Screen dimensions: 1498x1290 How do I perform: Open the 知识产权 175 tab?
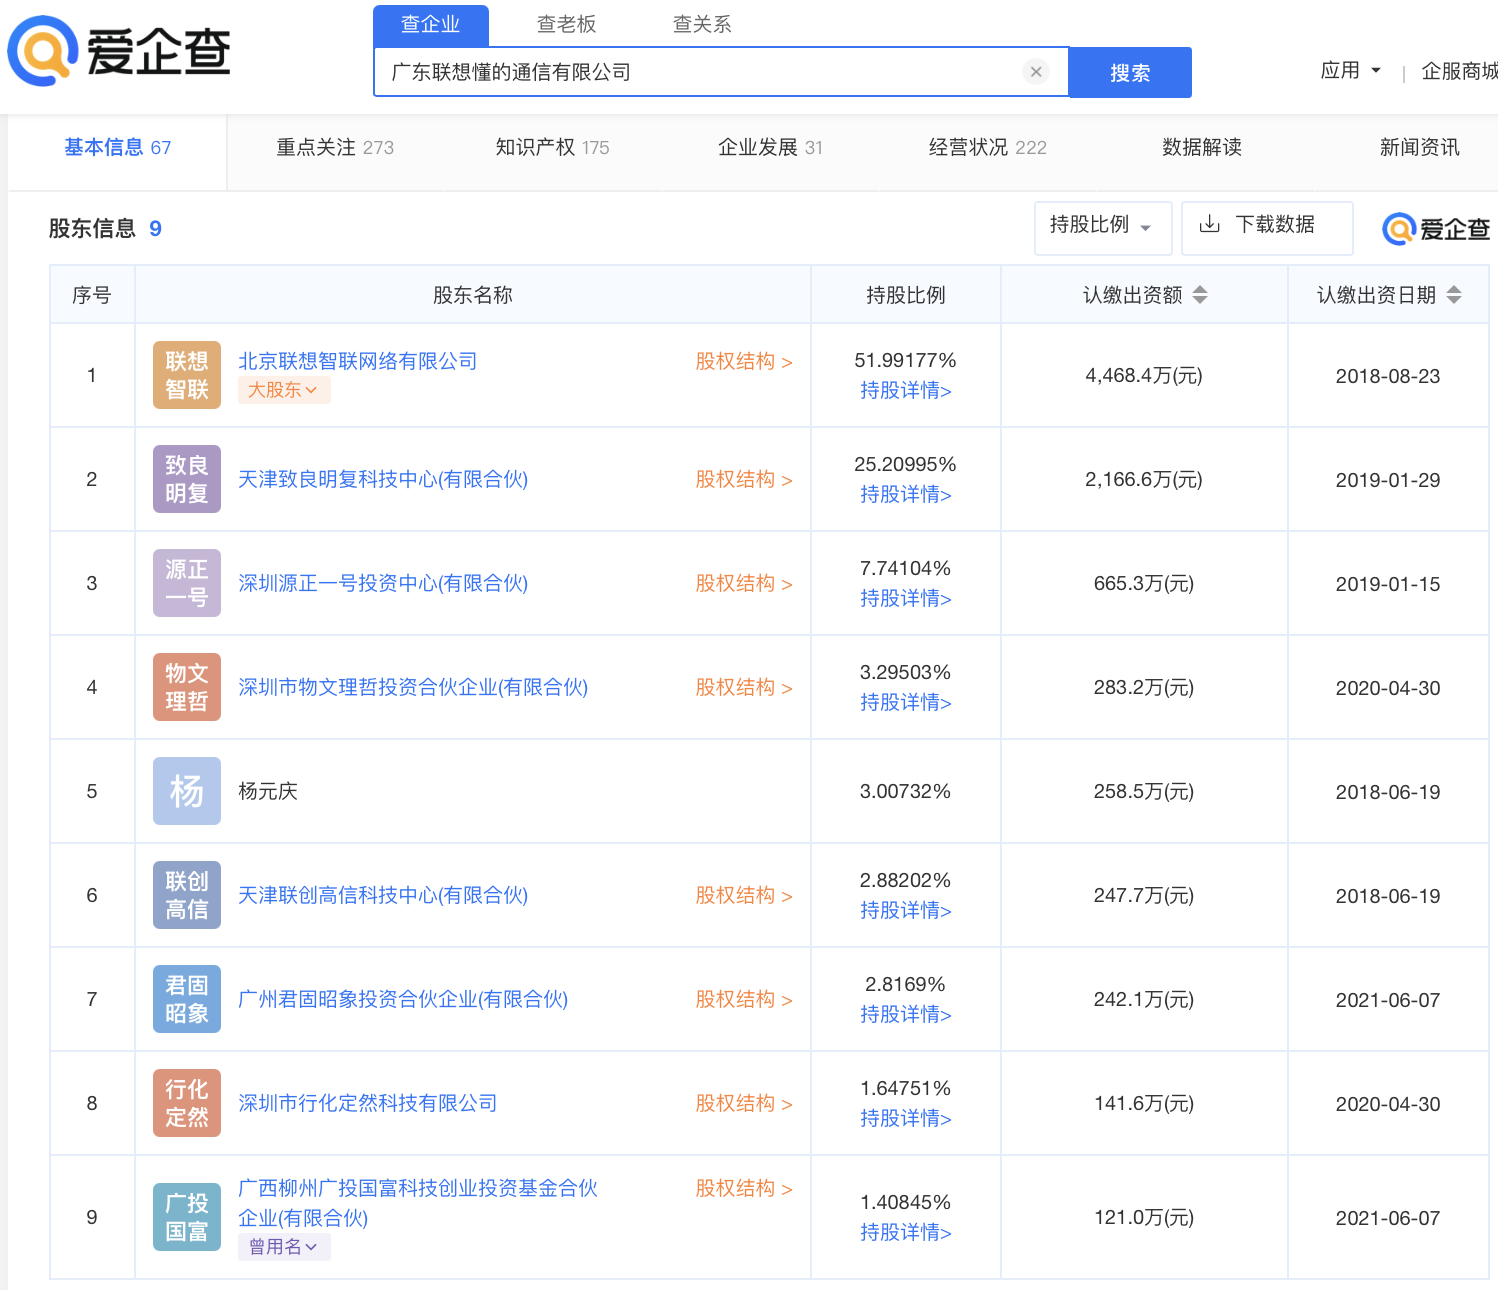[552, 148]
